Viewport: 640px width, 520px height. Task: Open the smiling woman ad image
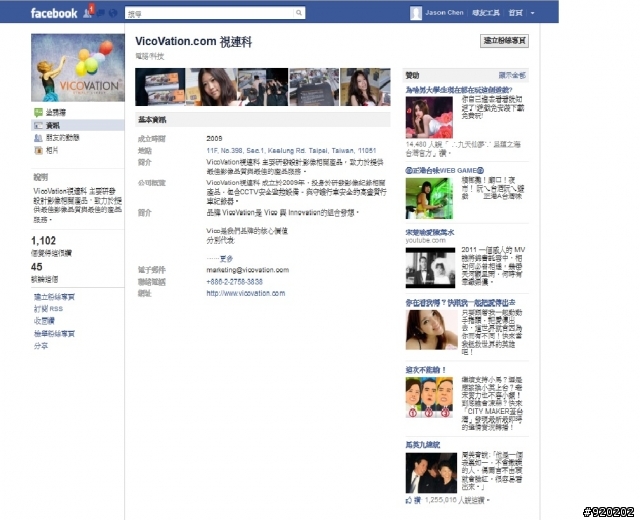431,330
